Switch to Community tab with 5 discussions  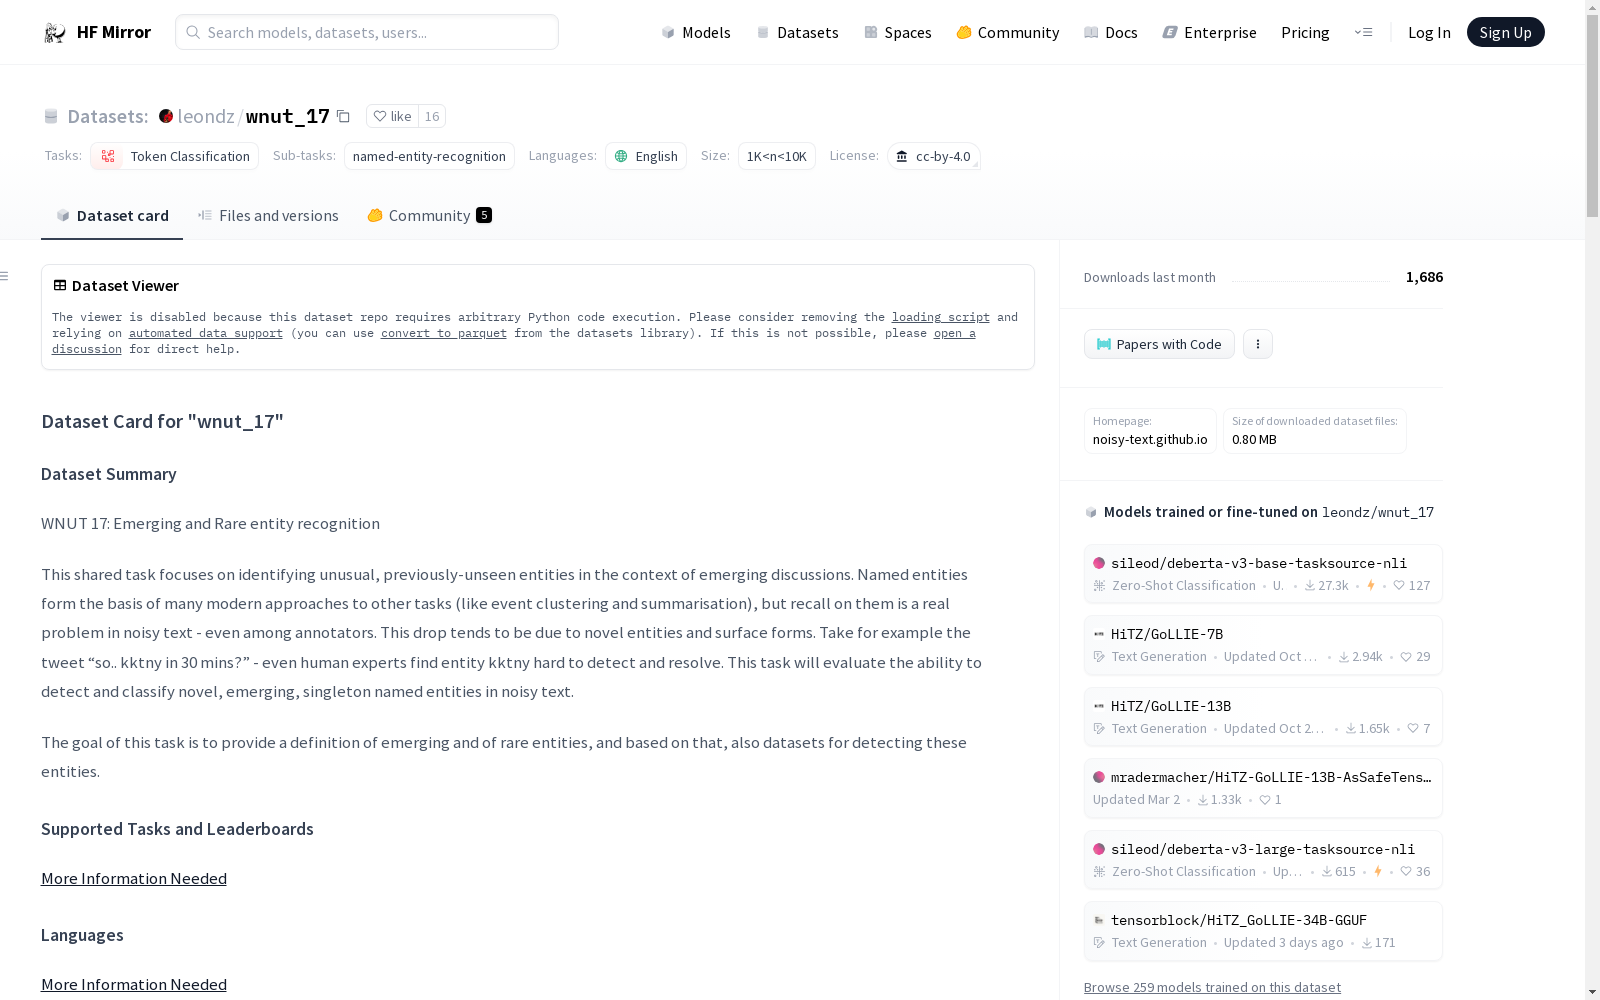click(430, 215)
